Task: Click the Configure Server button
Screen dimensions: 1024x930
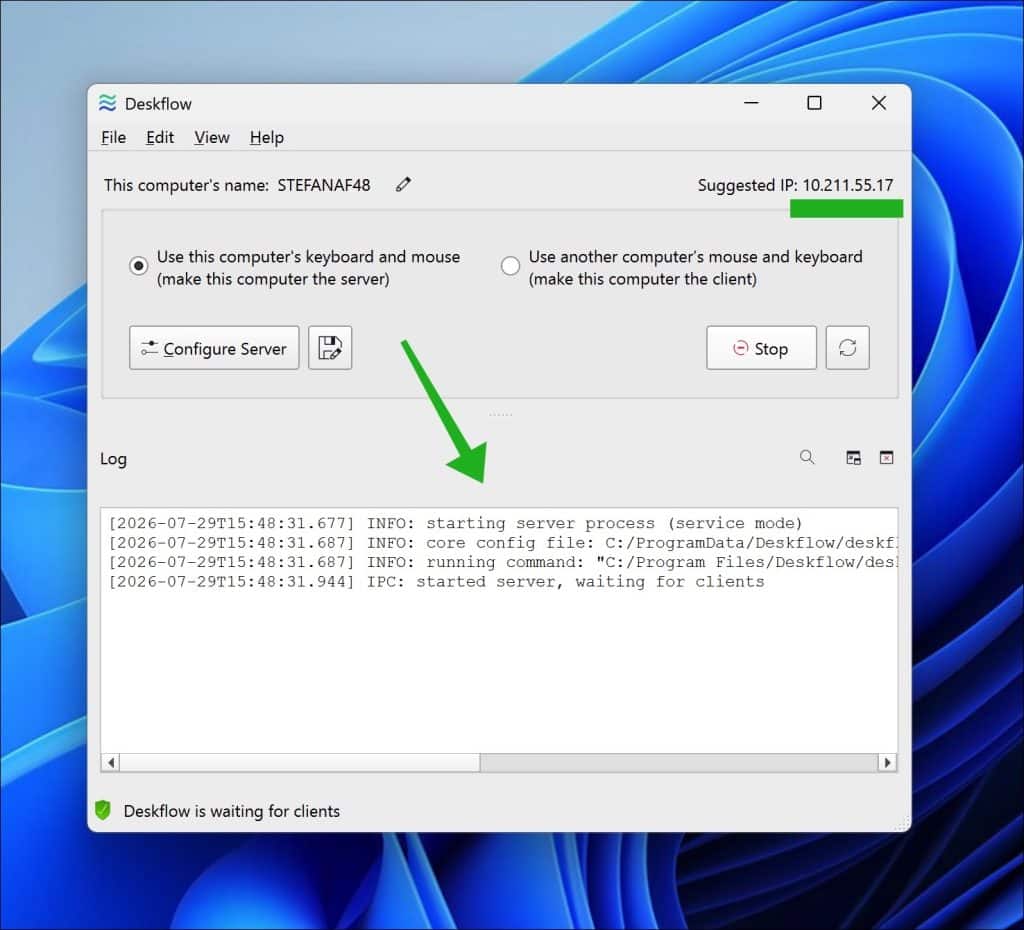Action: click(x=214, y=348)
